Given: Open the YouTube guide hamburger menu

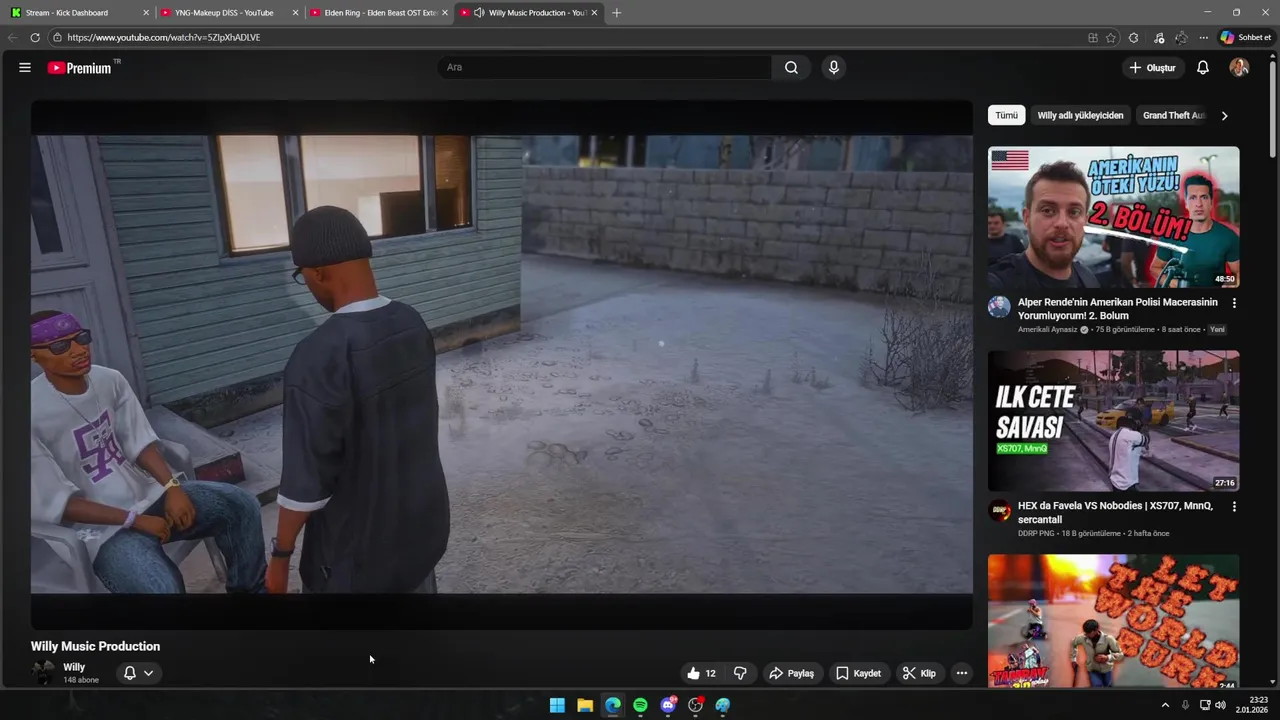Looking at the screenshot, I should [x=25, y=68].
